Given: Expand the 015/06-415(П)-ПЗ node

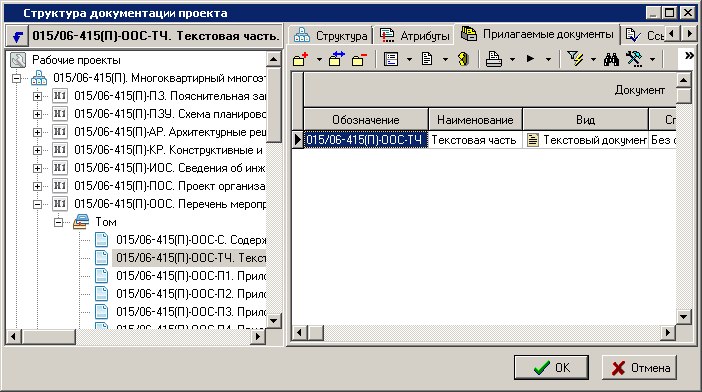Looking at the screenshot, I should tap(38, 96).
